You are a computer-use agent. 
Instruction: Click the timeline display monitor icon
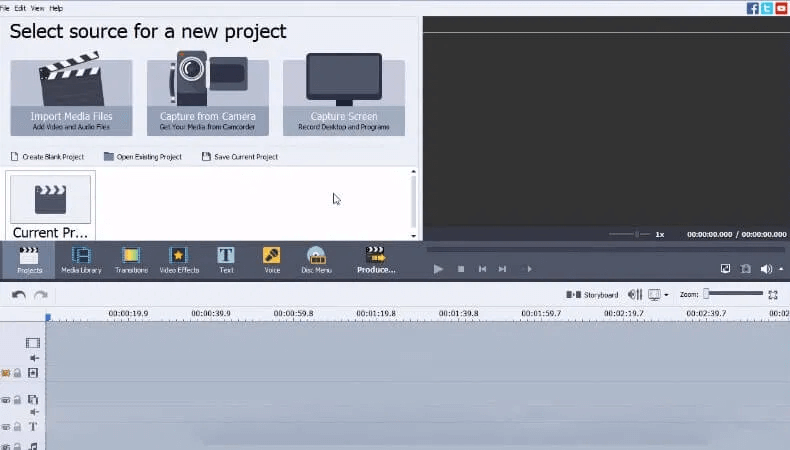654,295
